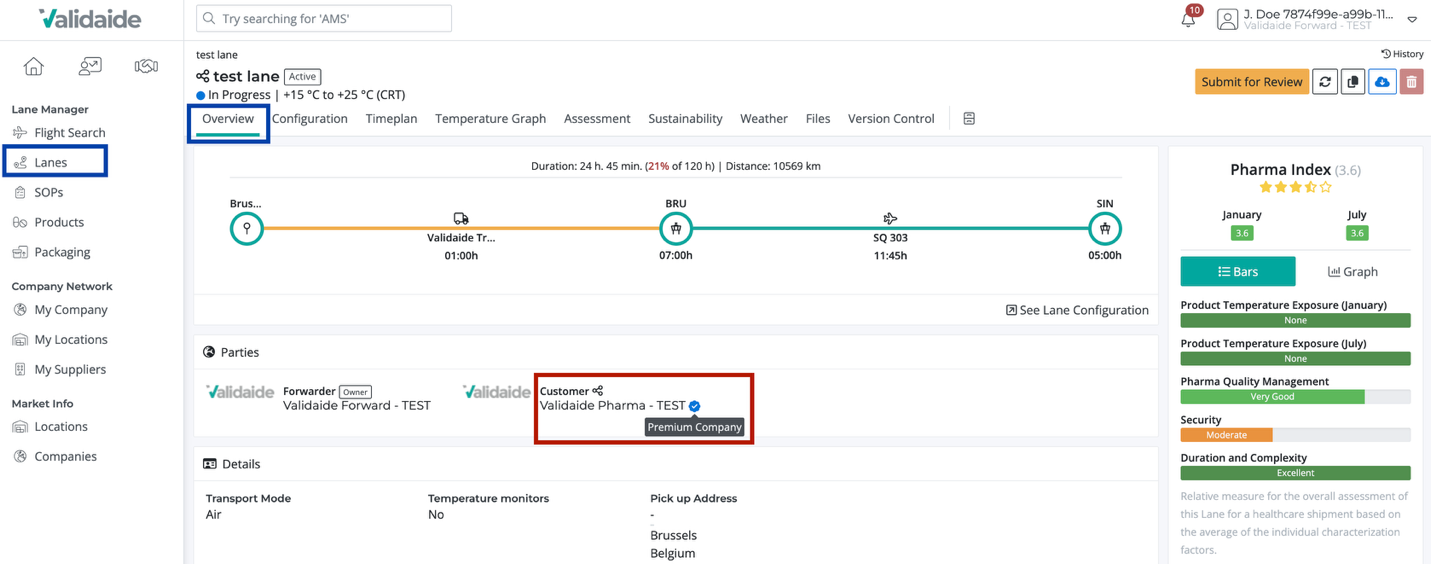Click the Active status badge
This screenshot has height=564, width=1431.
(x=302, y=76)
